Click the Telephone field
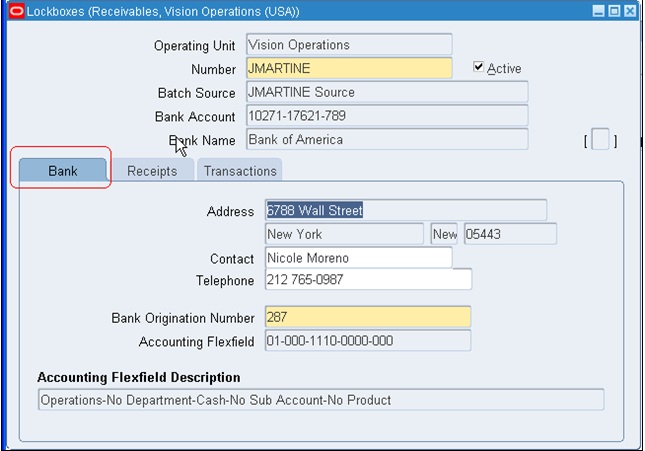This screenshot has width=645, height=451. 369,279
